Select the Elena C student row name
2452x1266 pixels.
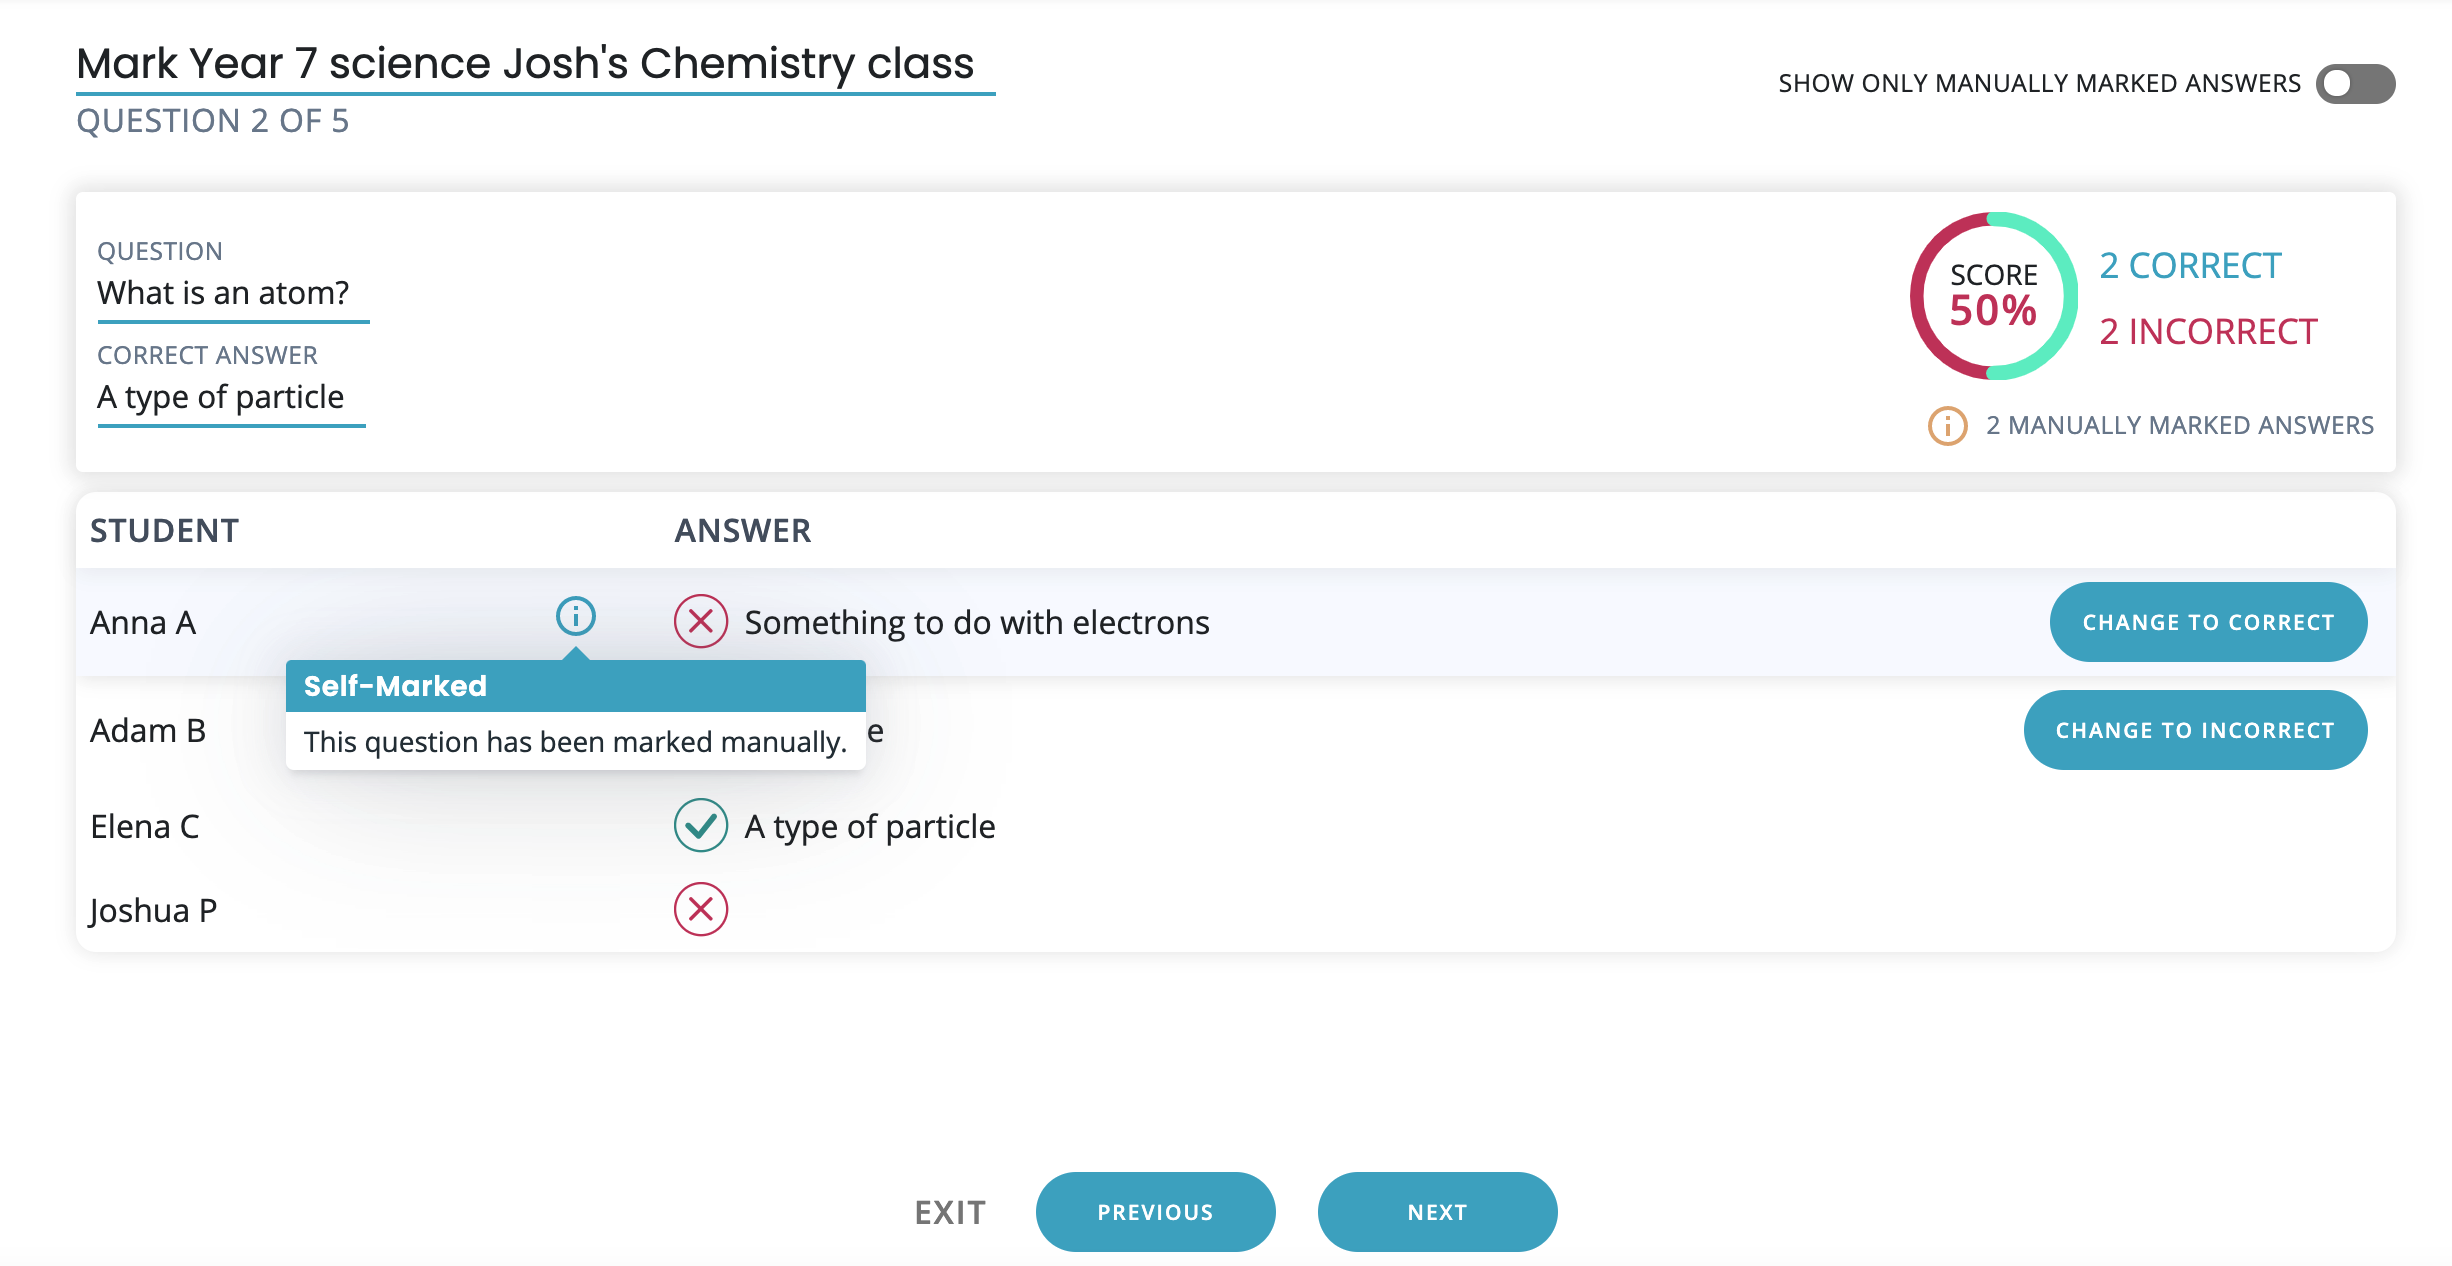pos(145,827)
